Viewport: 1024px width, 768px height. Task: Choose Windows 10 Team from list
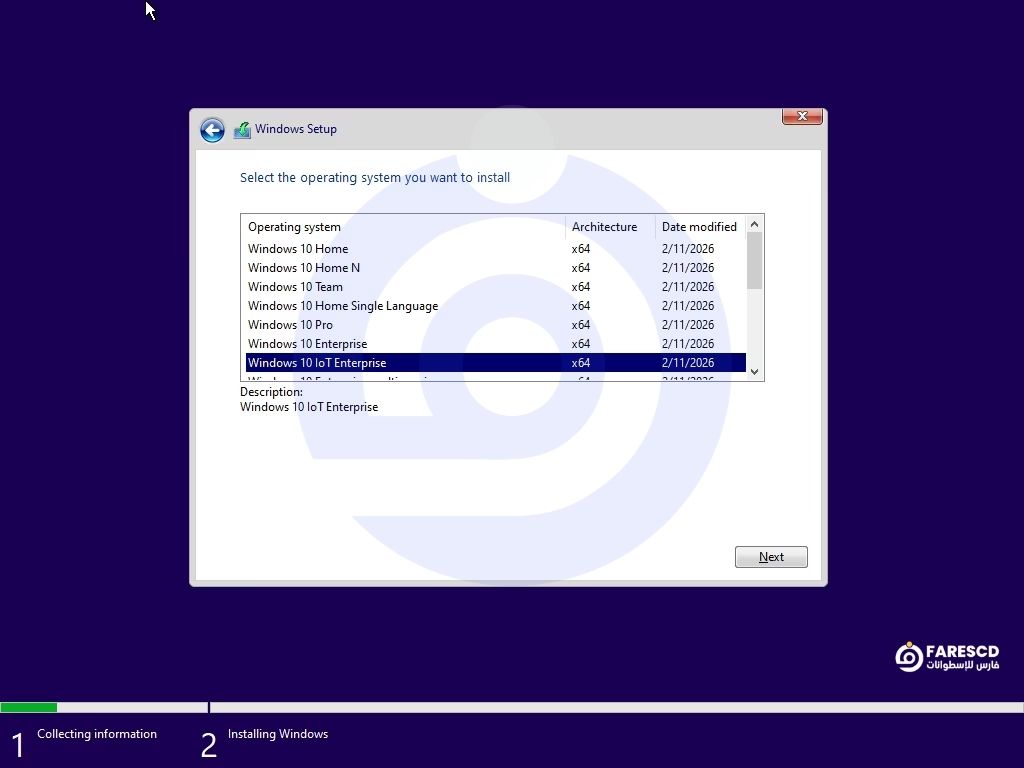click(x=295, y=287)
